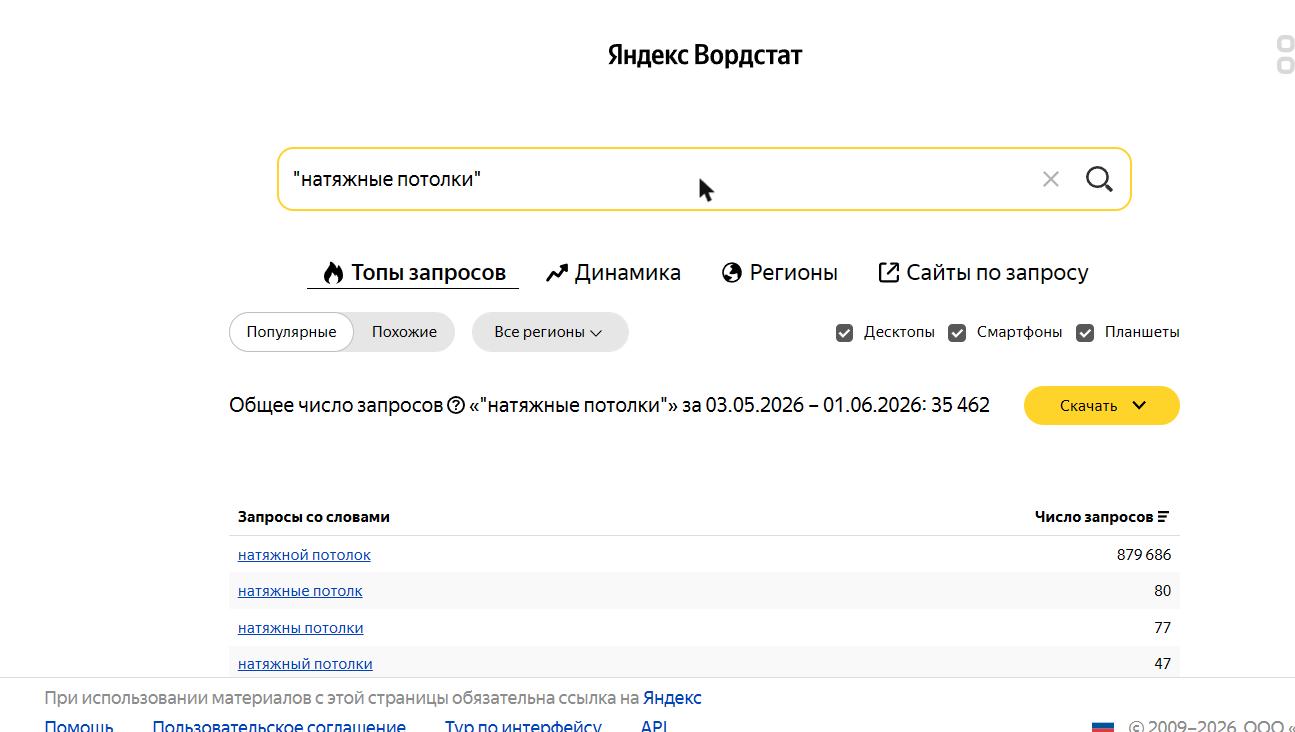Switch to the Похожие option

pos(404,332)
